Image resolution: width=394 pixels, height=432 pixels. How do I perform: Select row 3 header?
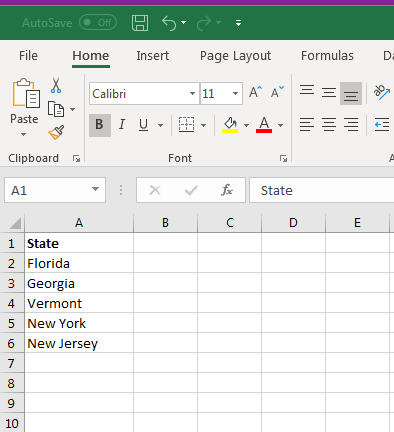pyautogui.click(x=12, y=283)
